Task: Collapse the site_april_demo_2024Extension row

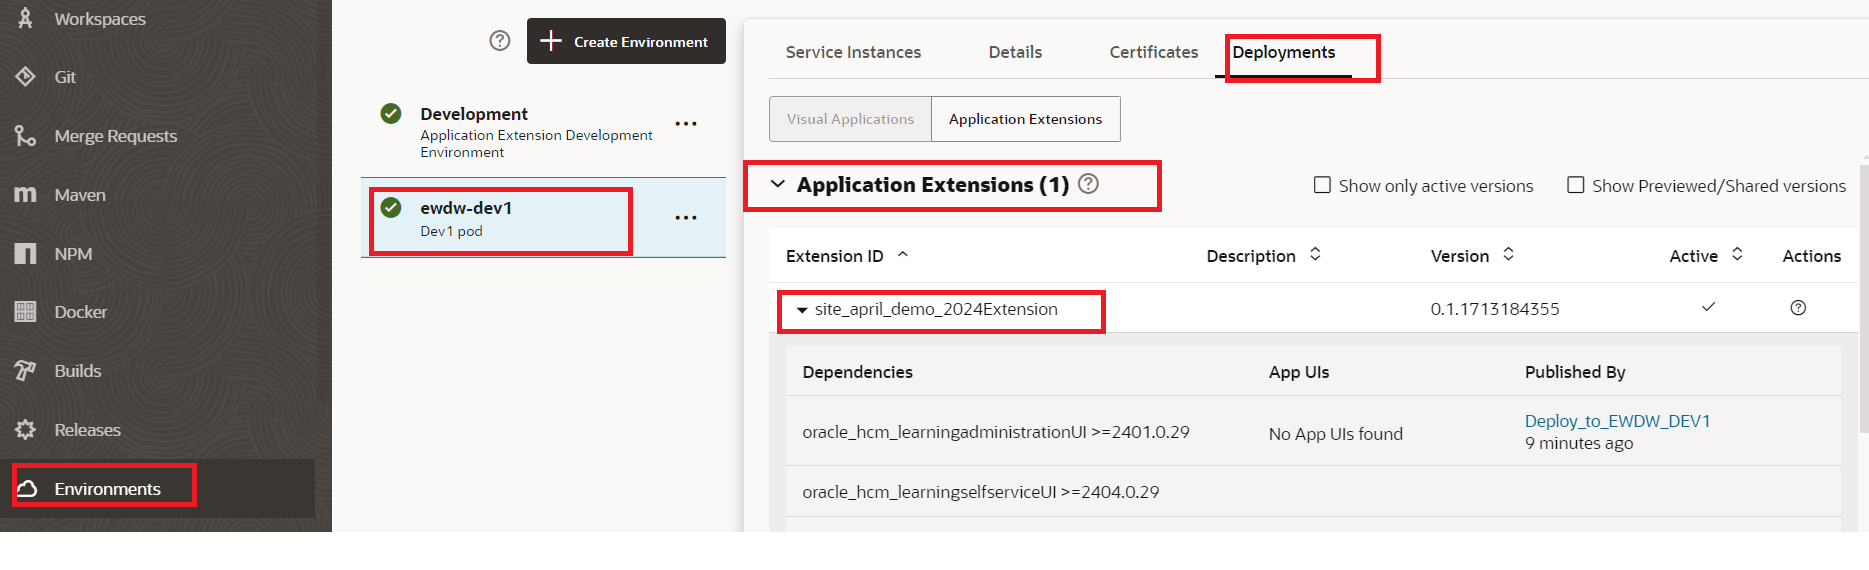Action: 801,310
